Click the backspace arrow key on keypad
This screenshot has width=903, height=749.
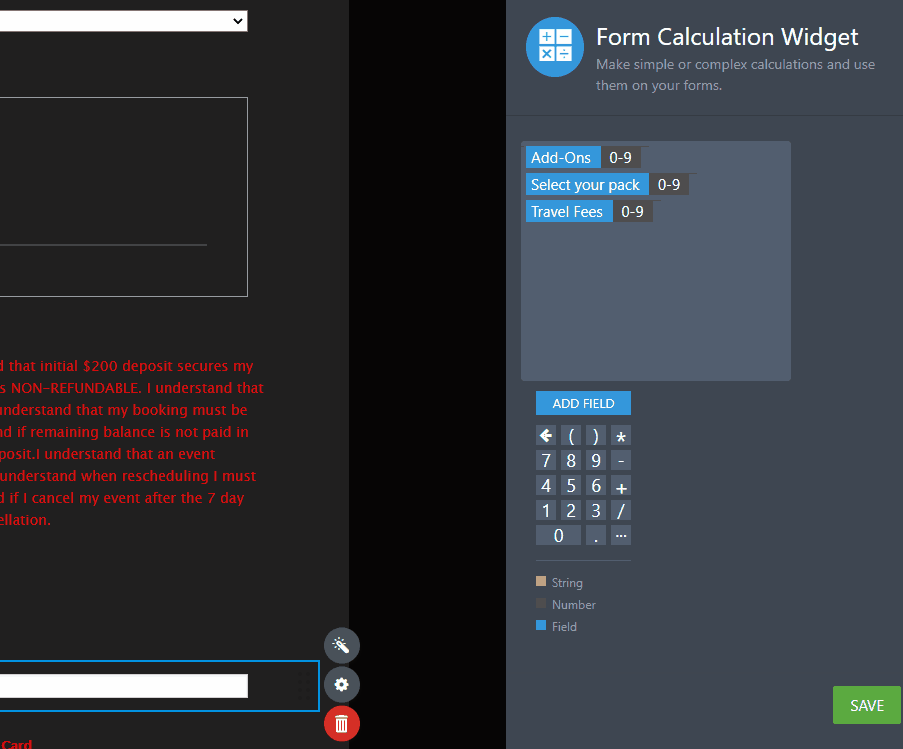pyautogui.click(x=545, y=435)
